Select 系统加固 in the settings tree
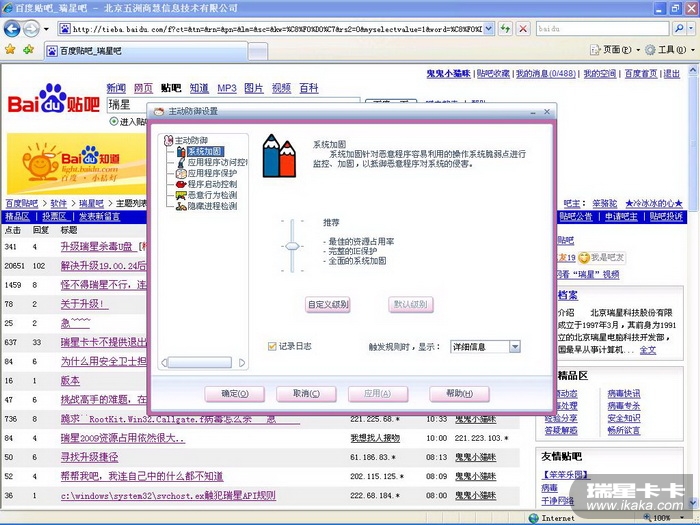 (x=205, y=151)
